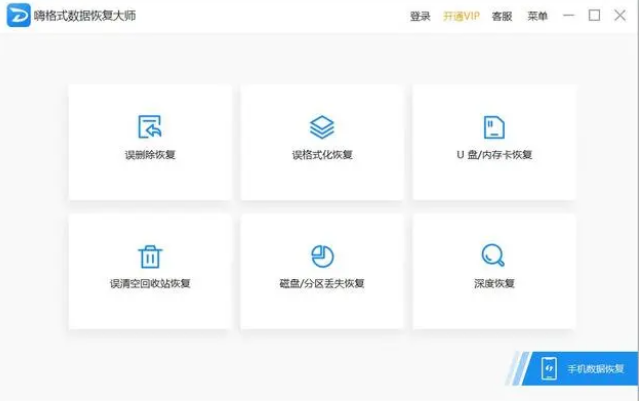Screen dimensions: 639x401
Task: Select the 深度恢复 label
Action: [x=494, y=284]
